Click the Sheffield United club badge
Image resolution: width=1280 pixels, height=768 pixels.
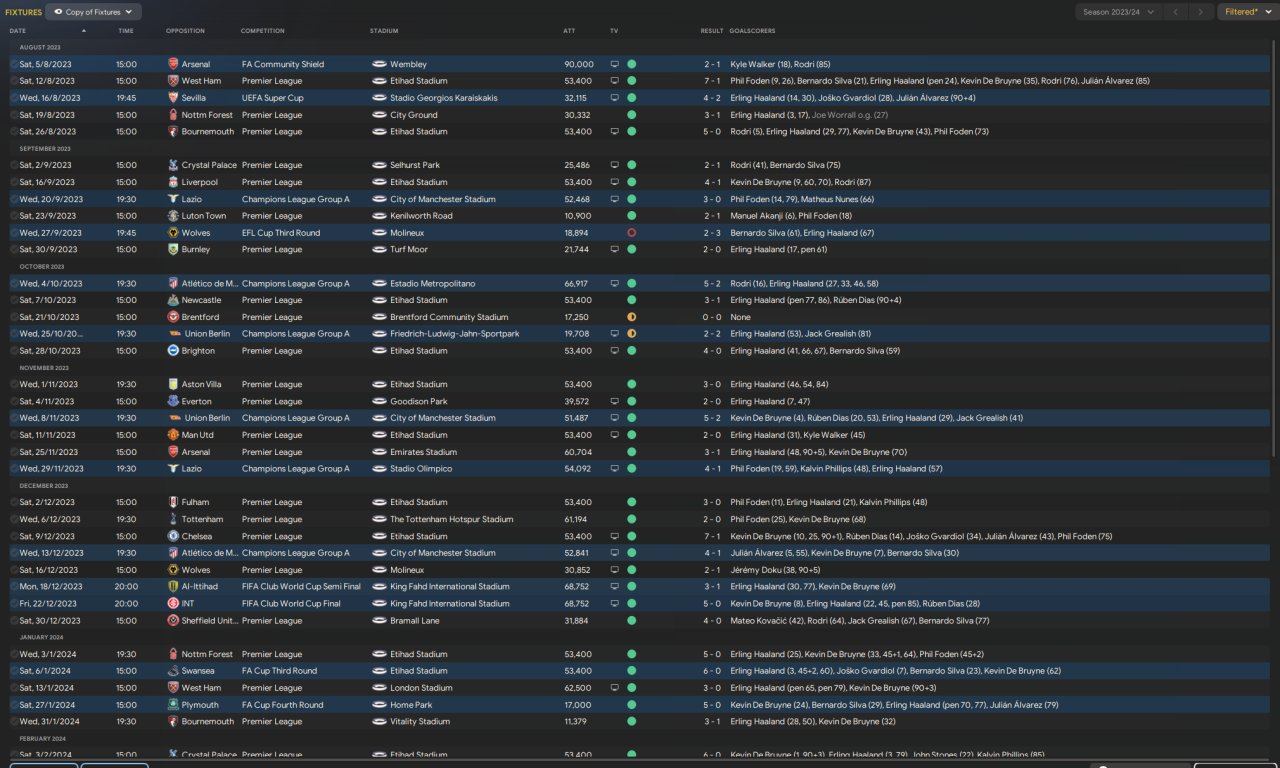pos(174,620)
